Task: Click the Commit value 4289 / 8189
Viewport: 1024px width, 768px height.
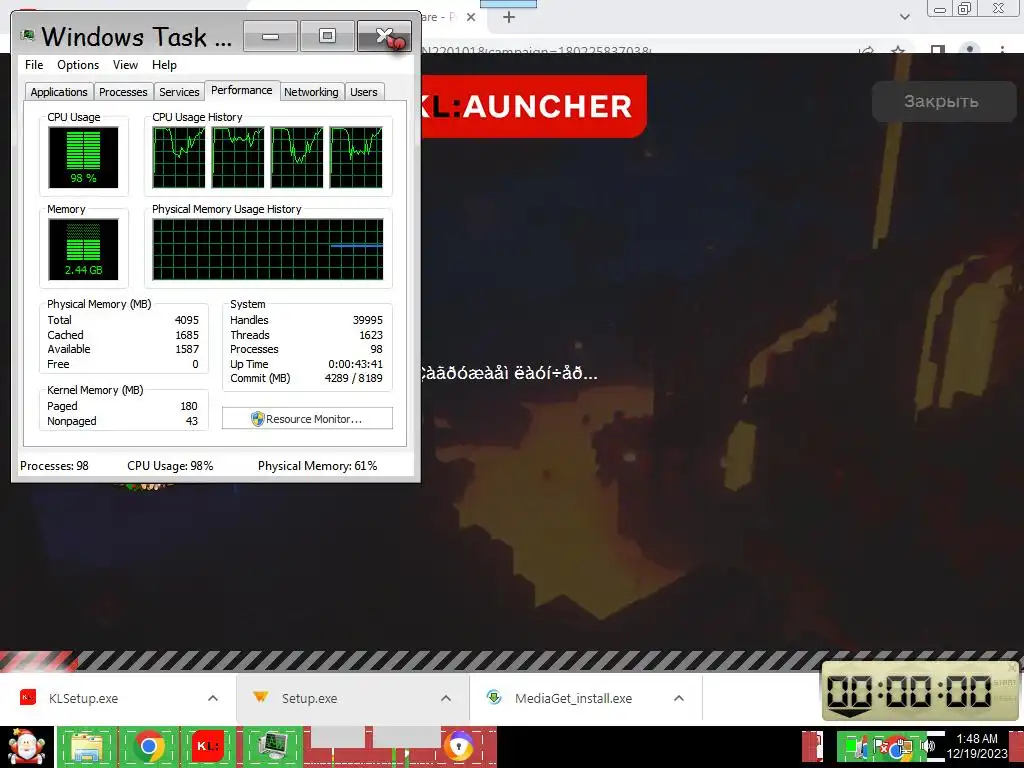Action: (x=353, y=378)
